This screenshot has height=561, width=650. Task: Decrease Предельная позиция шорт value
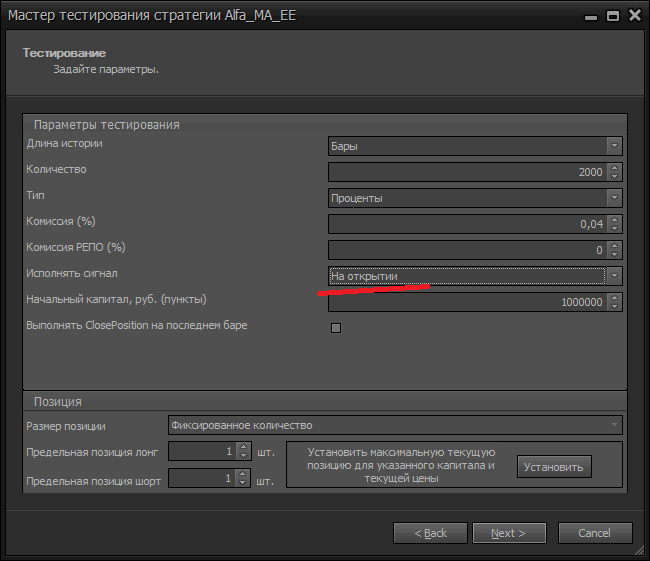point(243,484)
